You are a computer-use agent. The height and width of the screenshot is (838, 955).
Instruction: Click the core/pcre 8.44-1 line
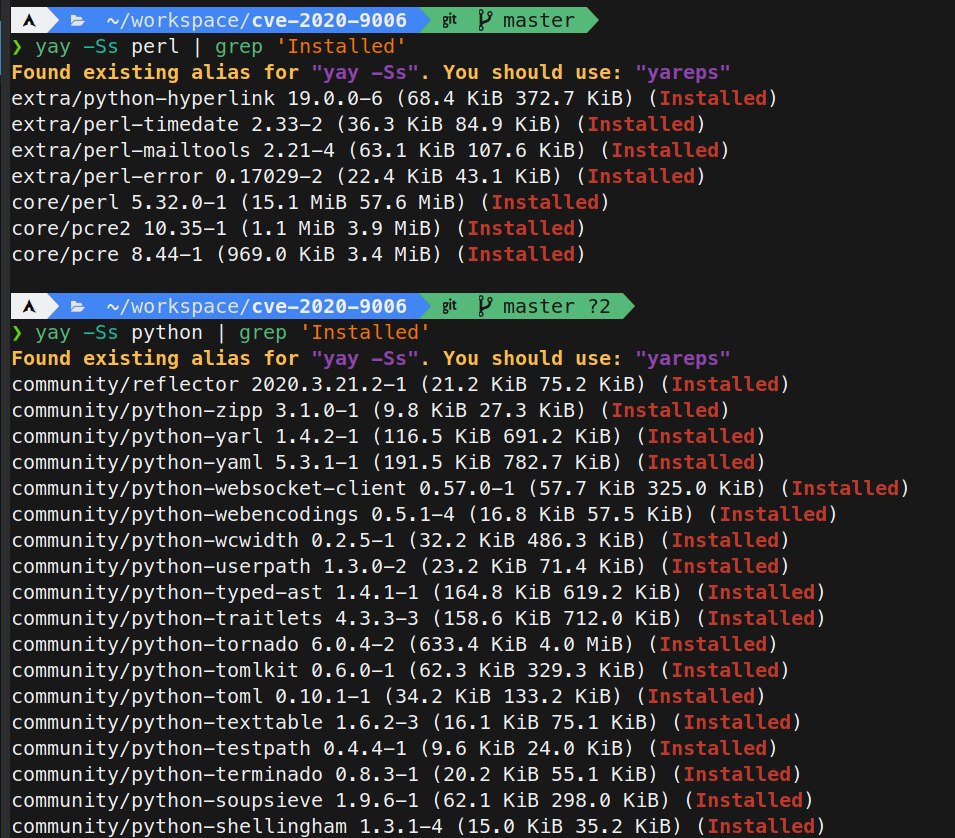298,255
